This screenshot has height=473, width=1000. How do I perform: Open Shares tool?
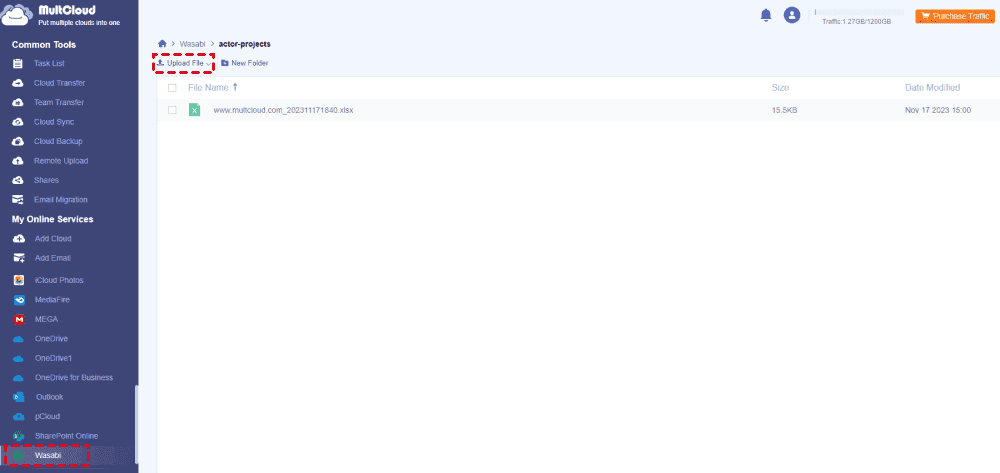click(47, 180)
